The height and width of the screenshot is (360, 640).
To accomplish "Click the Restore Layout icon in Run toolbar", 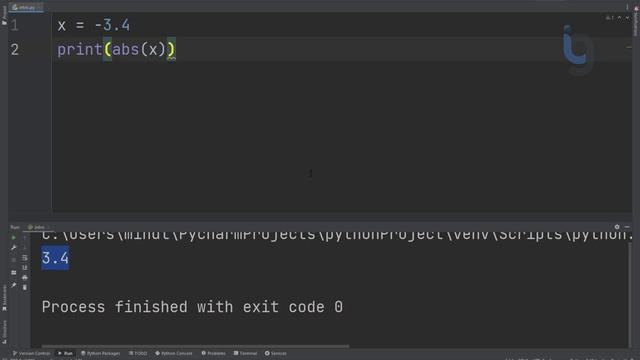I will pyautogui.click(x=13, y=272).
